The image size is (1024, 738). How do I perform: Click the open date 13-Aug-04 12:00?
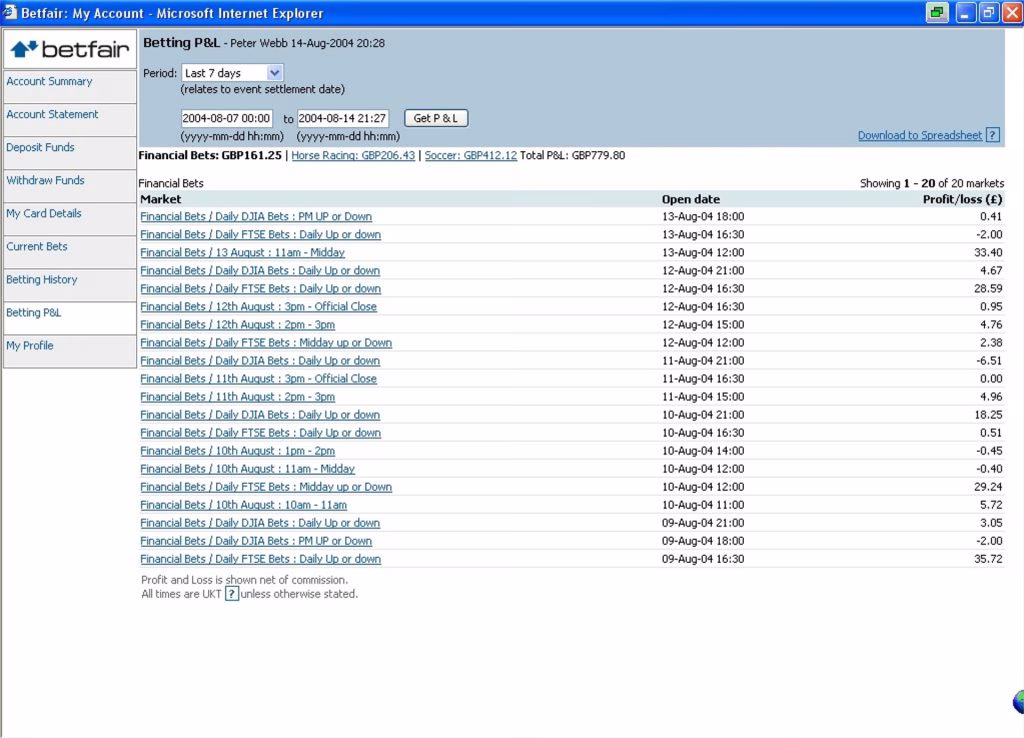click(703, 252)
